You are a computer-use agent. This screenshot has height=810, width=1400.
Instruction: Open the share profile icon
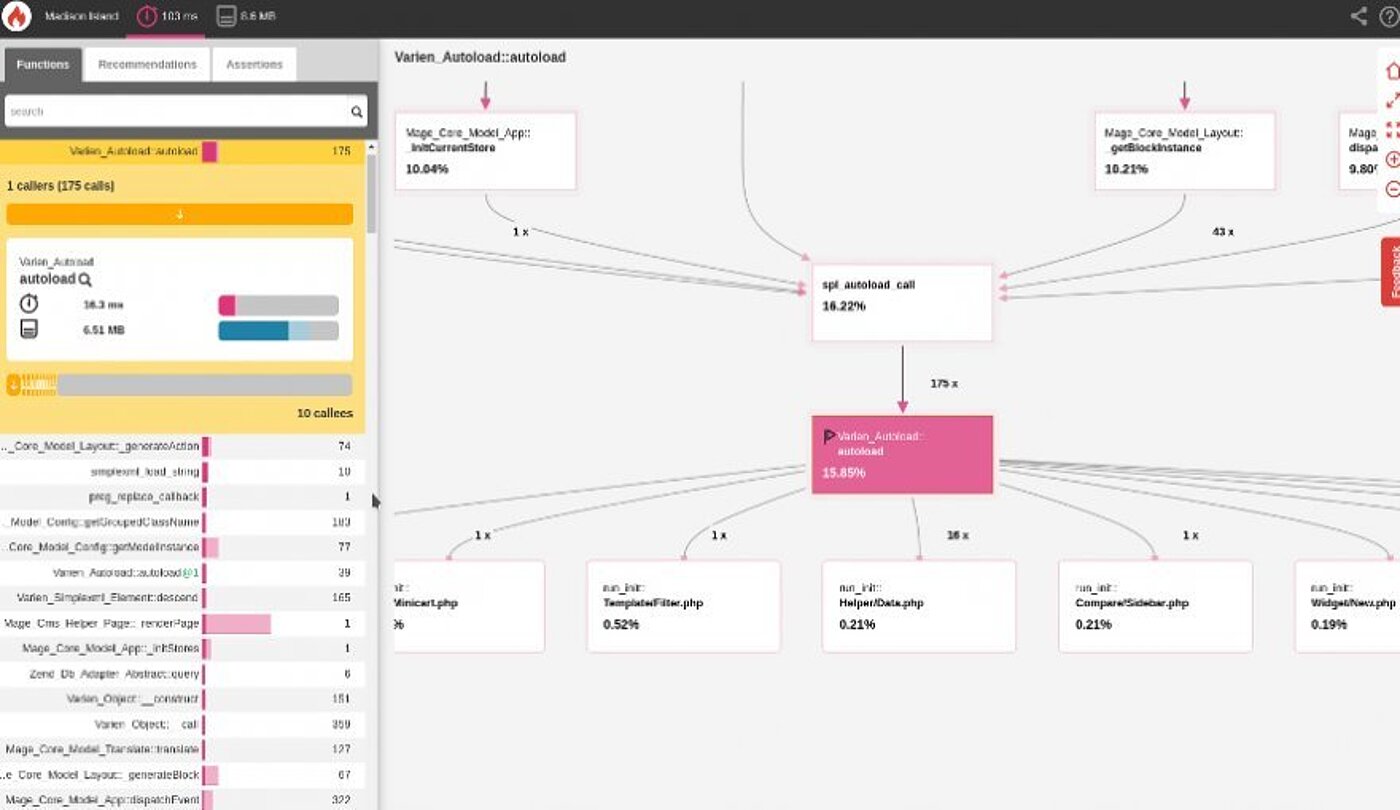click(1358, 16)
